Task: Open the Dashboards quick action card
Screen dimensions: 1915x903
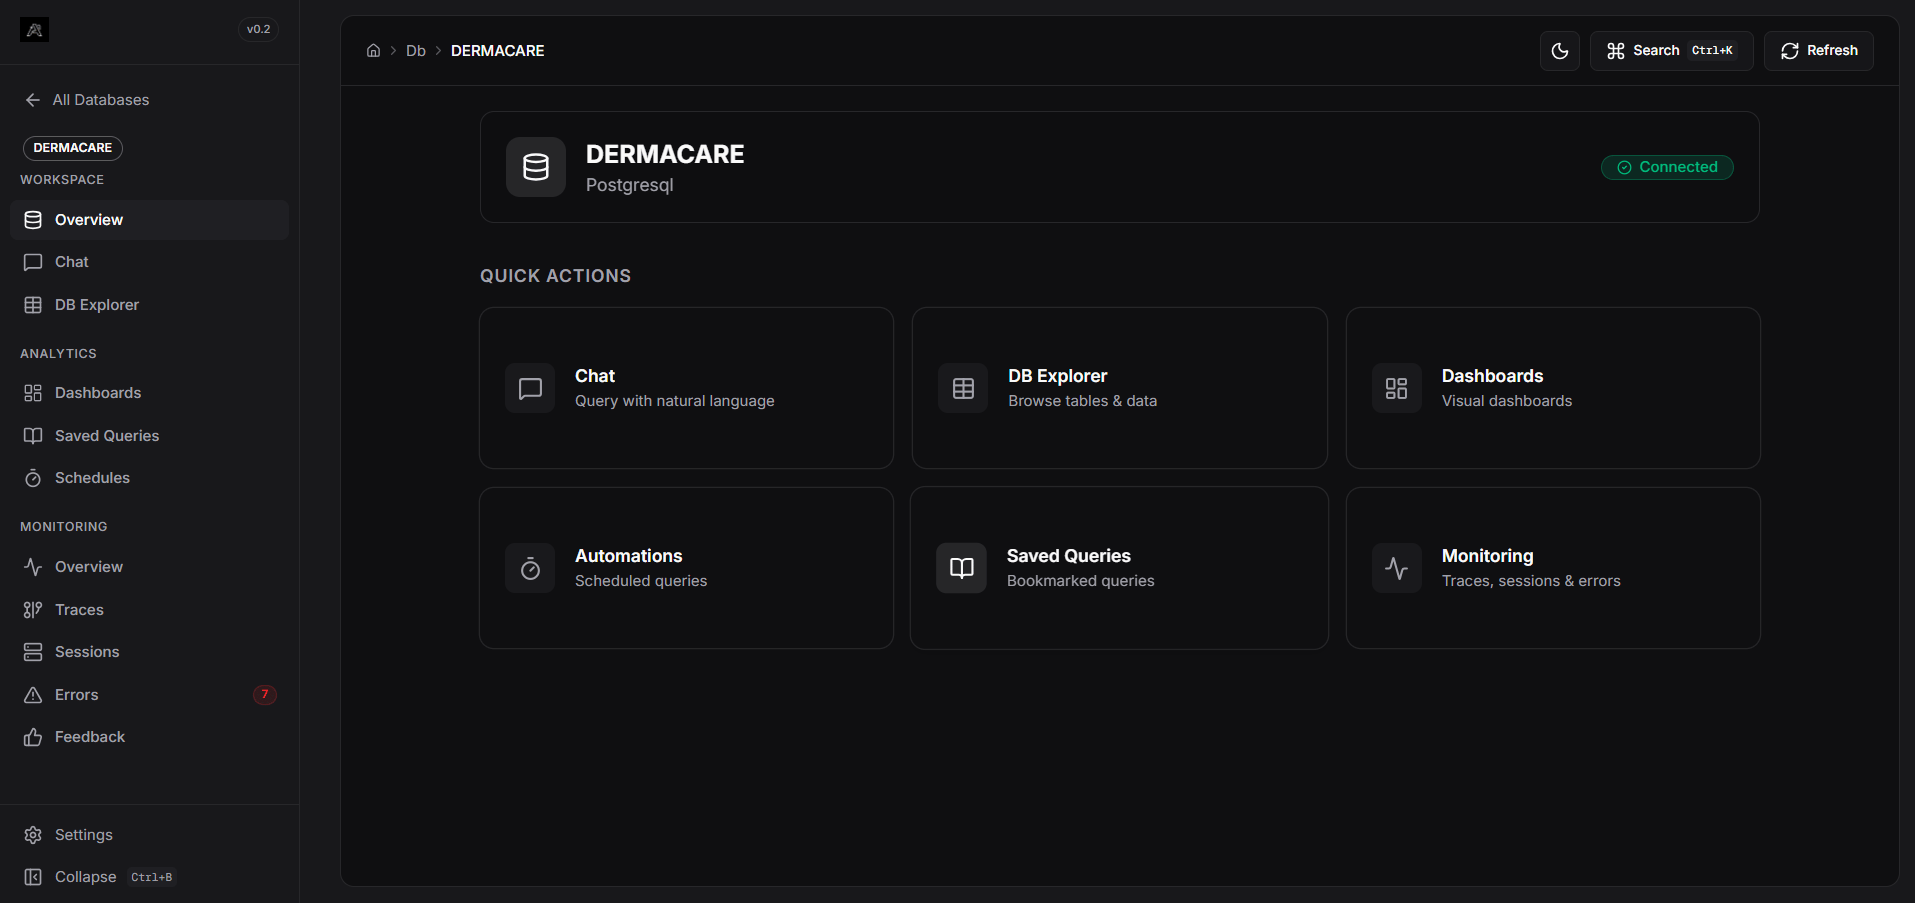Action: 1553,388
